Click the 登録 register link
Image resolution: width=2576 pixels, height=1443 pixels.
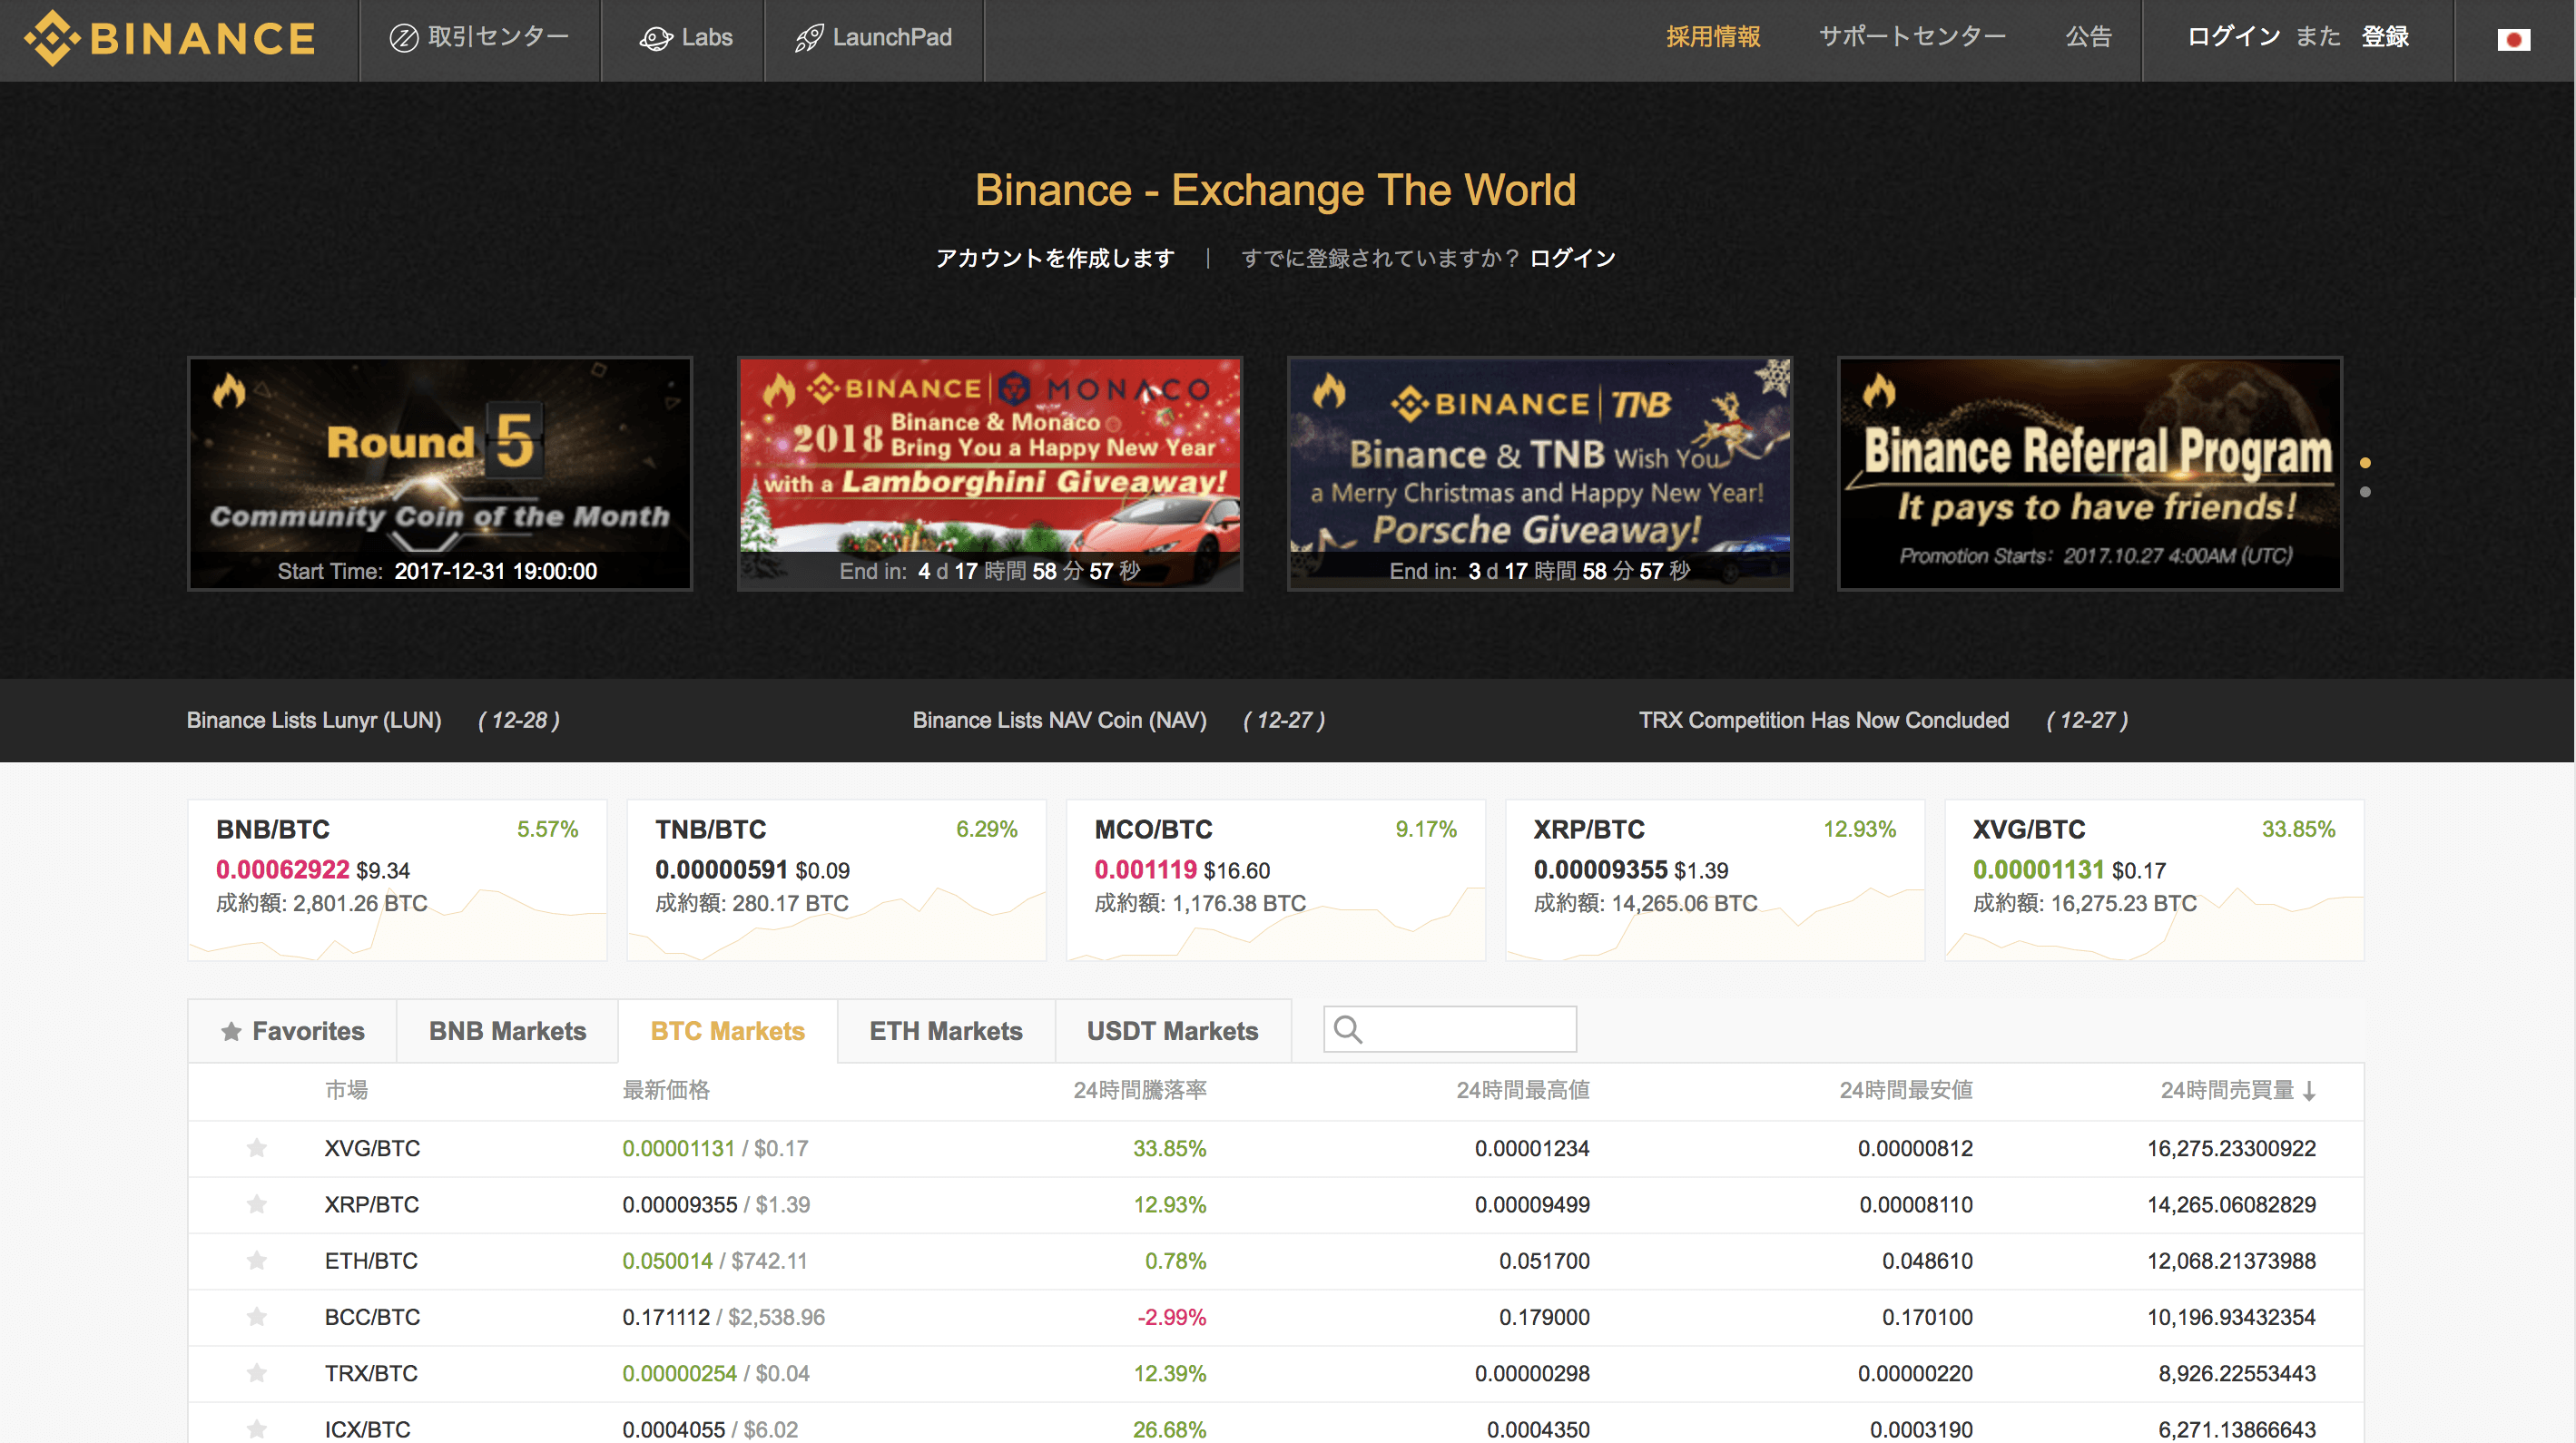point(2385,37)
